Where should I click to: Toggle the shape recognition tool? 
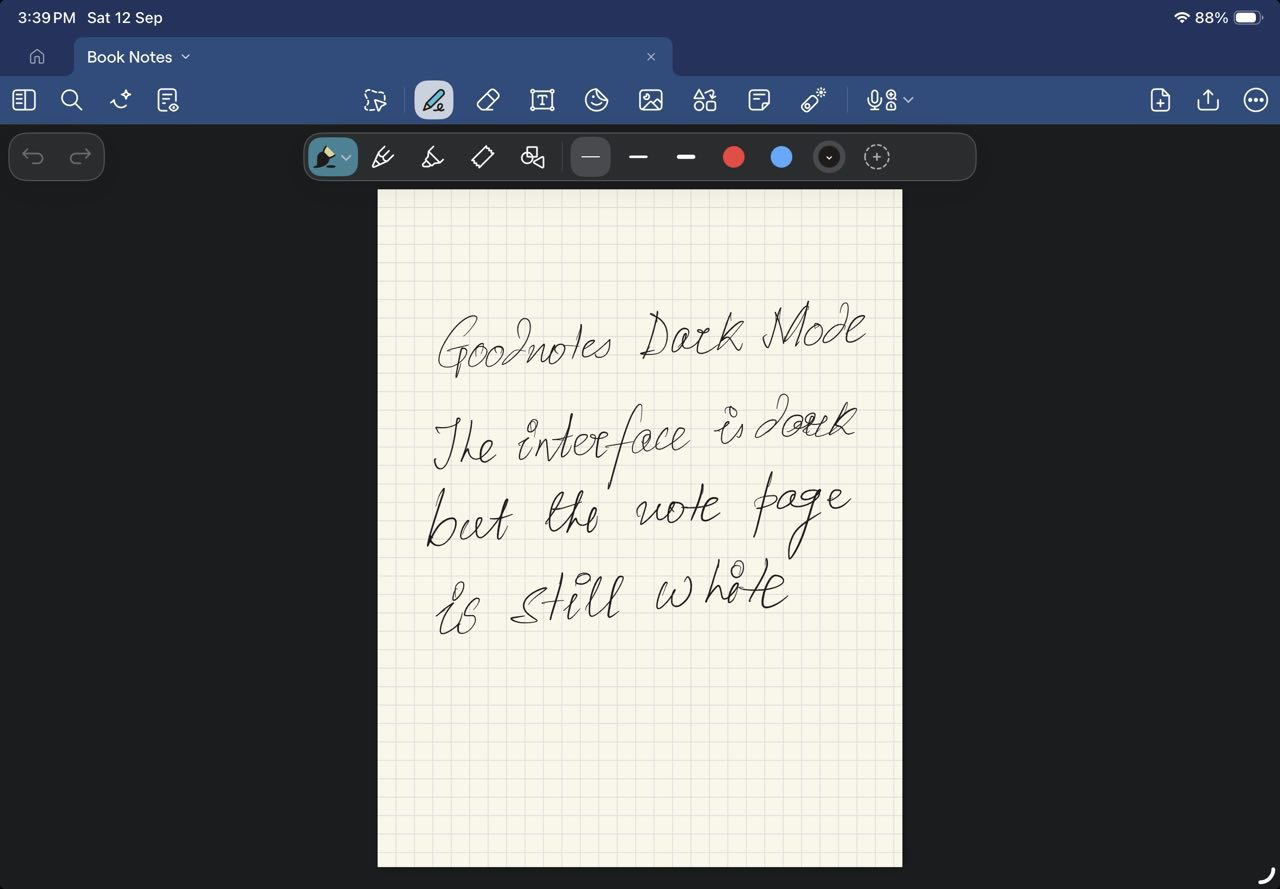pyautogui.click(x=533, y=157)
